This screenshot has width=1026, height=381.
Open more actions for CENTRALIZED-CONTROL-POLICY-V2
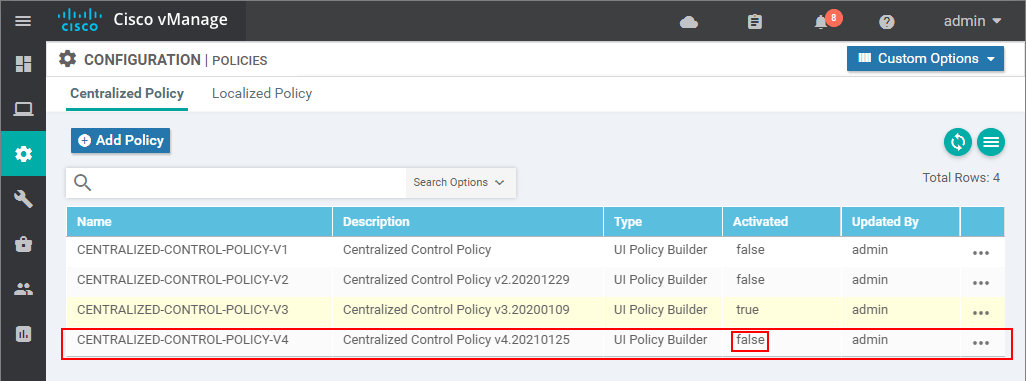(x=981, y=283)
